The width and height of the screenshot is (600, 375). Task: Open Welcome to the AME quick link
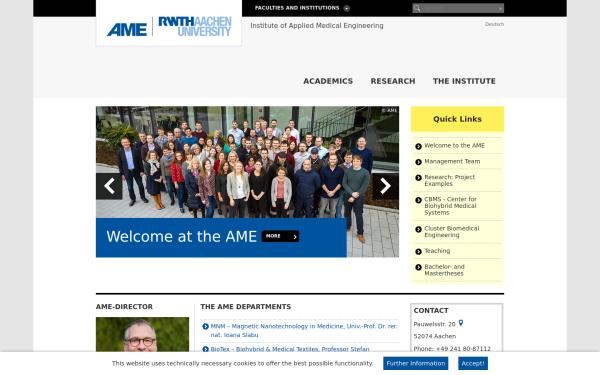(x=454, y=145)
